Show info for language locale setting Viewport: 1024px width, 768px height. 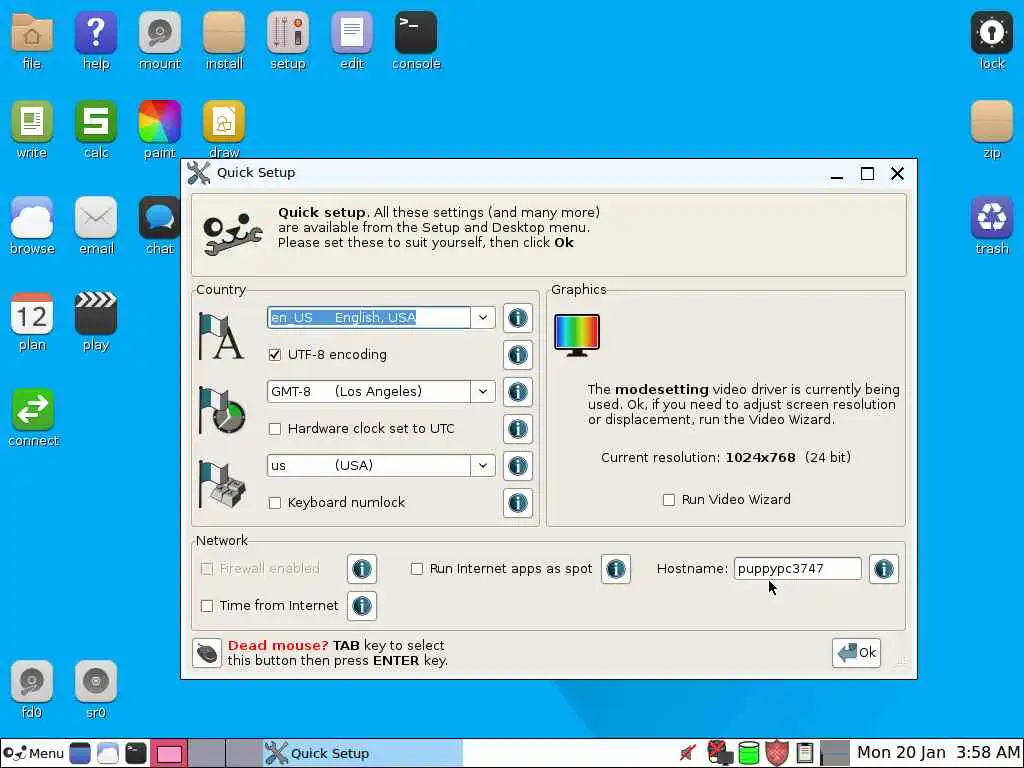click(x=517, y=318)
